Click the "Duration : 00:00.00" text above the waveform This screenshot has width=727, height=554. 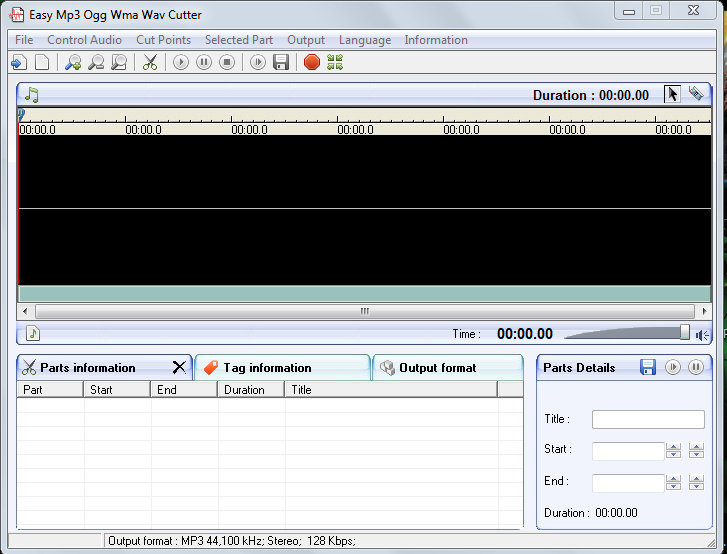click(591, 95)
